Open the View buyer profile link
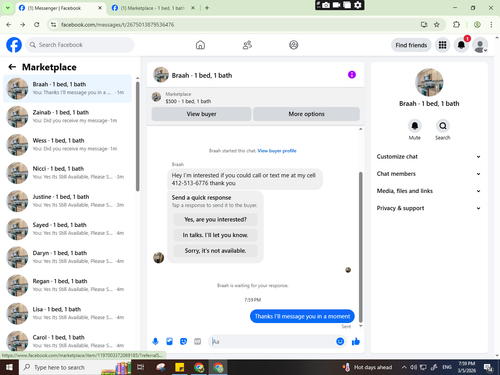The height and width of the screenshot is (375, 500). 277,151
